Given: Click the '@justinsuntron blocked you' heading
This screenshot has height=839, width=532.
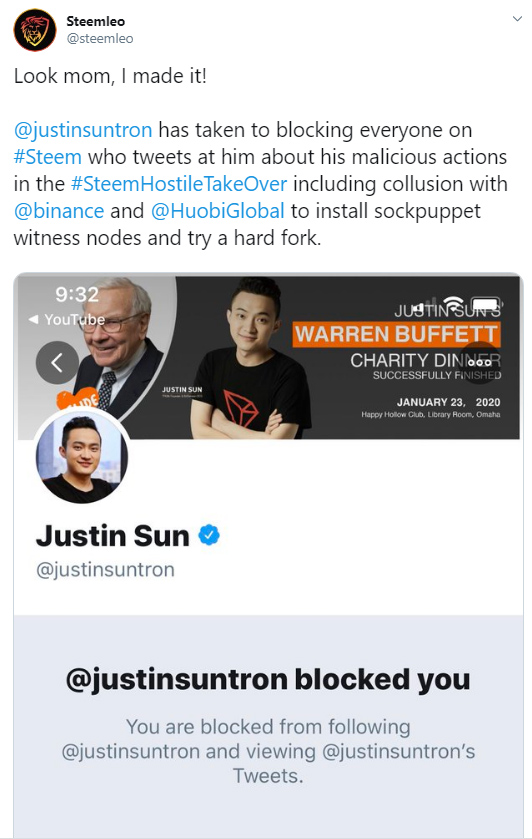Looking at the screenshot, I should 268,680.
